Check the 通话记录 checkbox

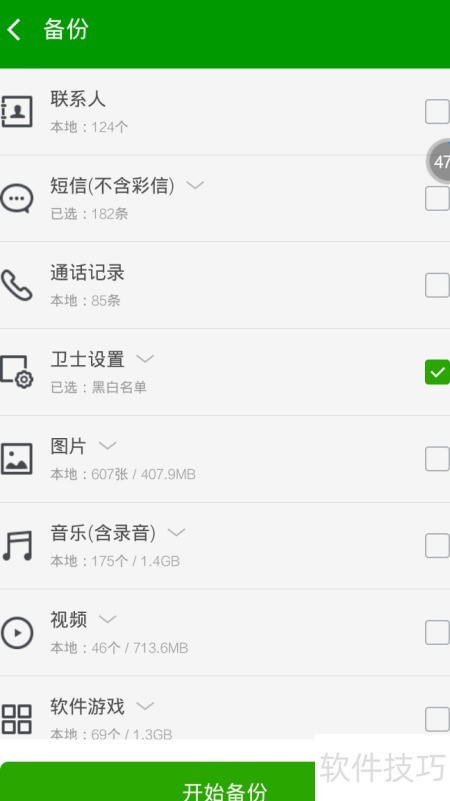point(437,285)
